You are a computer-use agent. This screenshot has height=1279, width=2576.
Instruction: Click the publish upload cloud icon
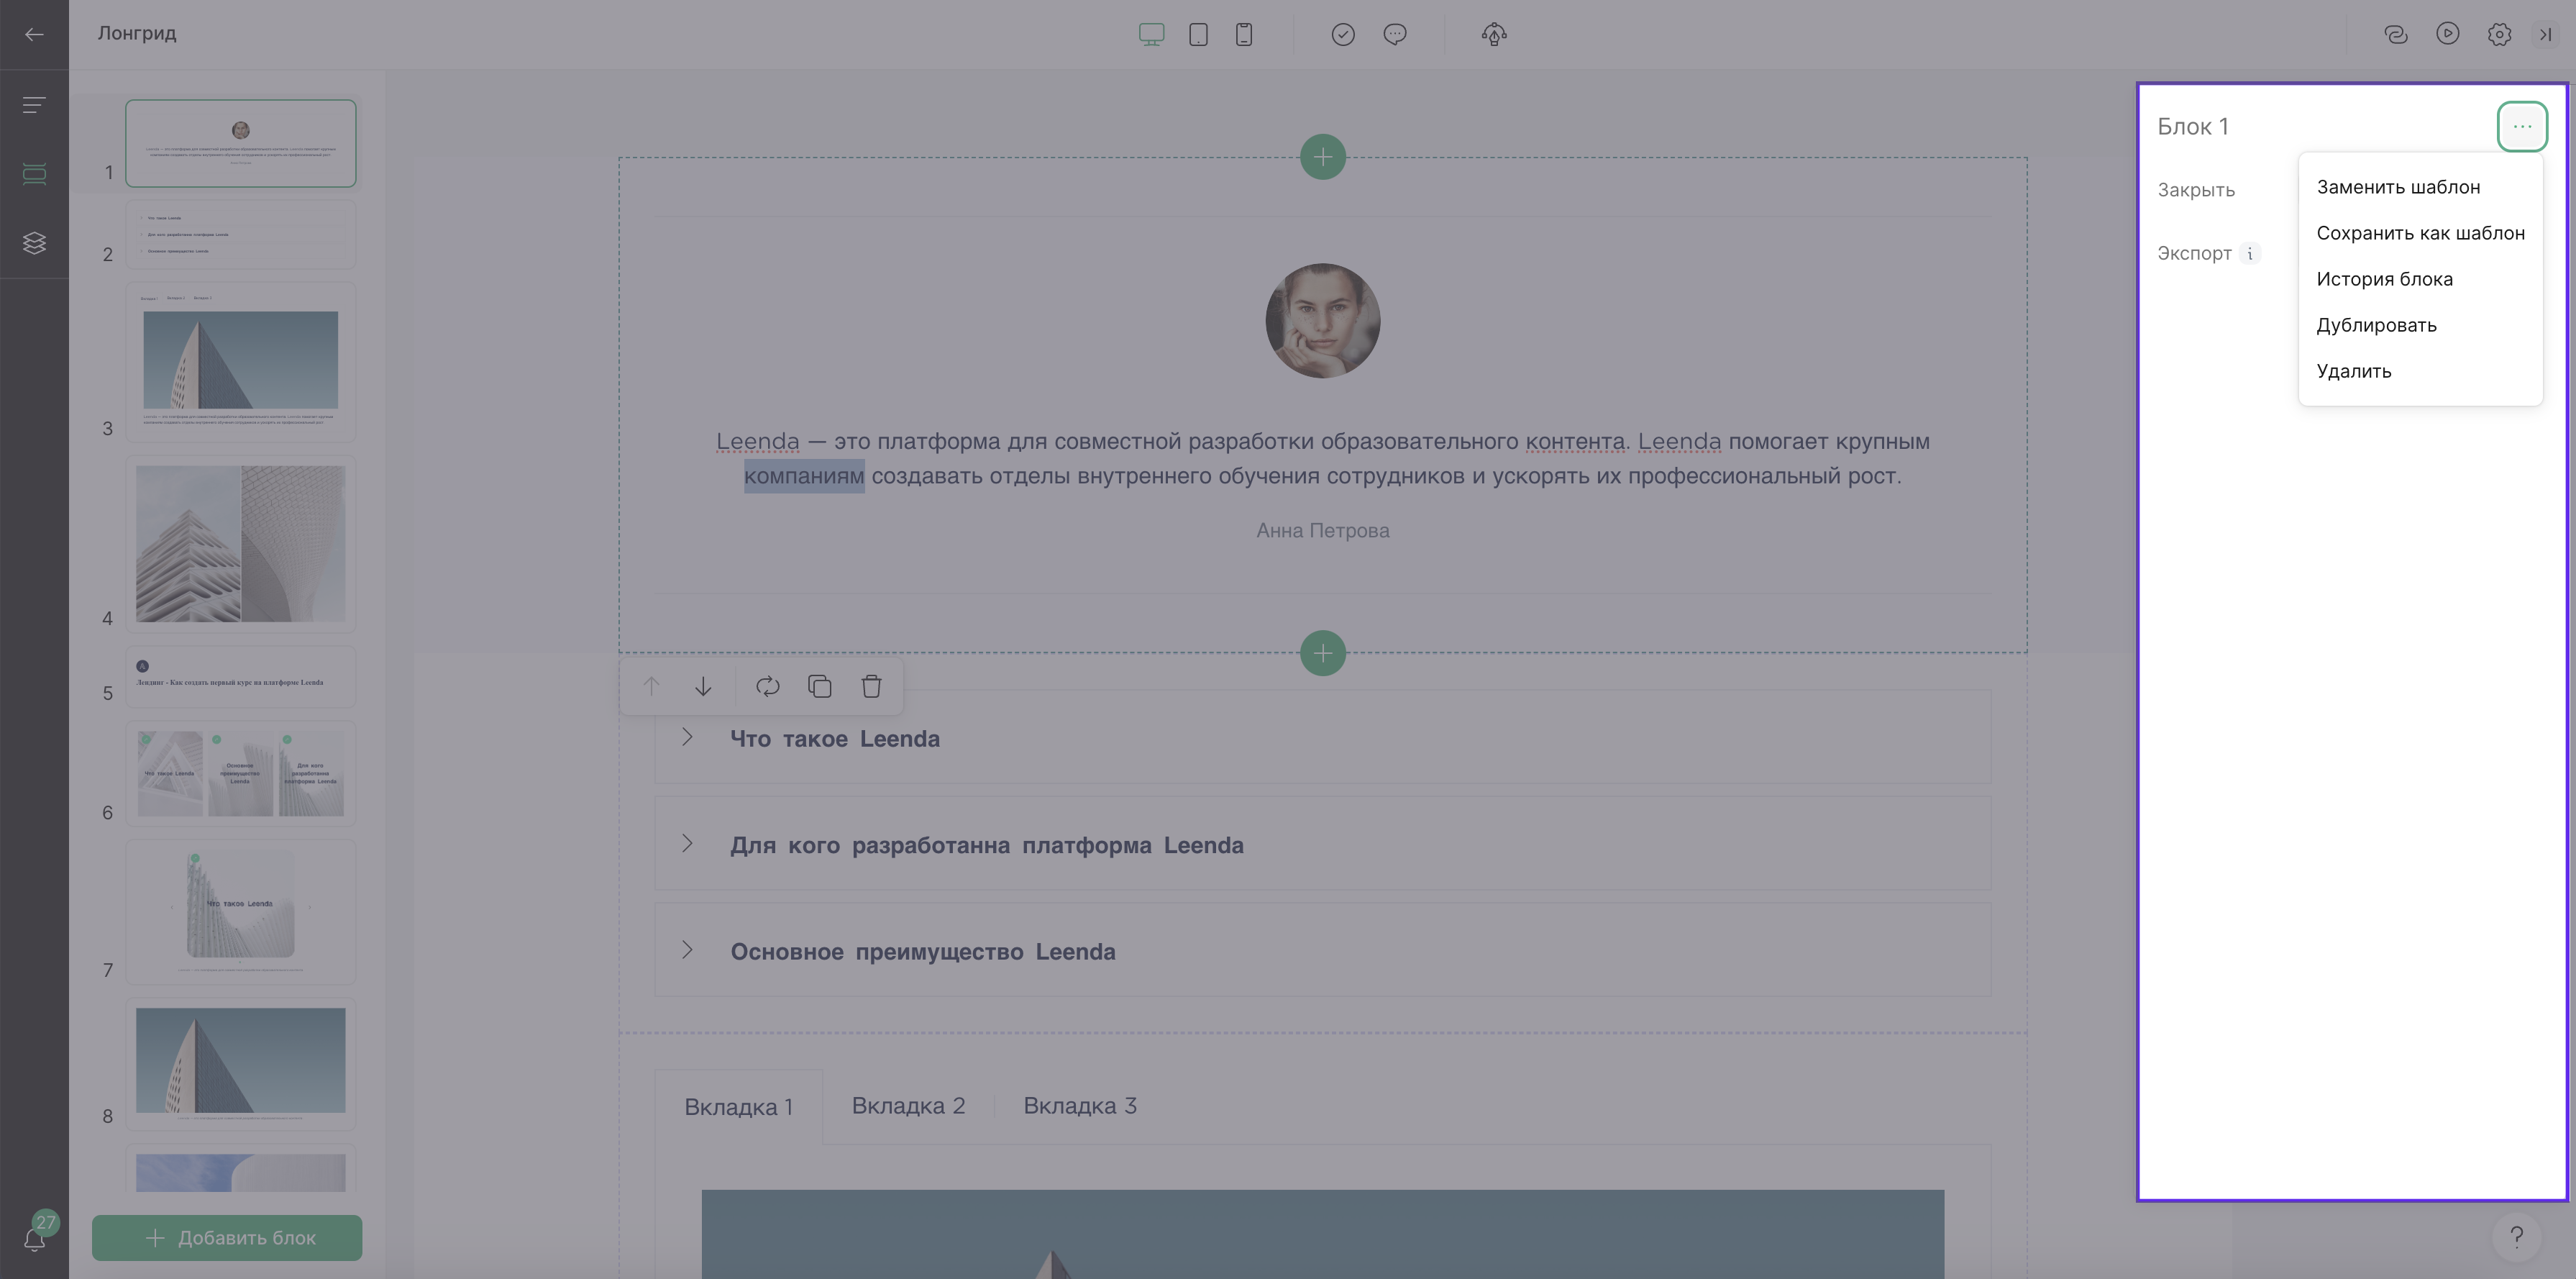1494,34
